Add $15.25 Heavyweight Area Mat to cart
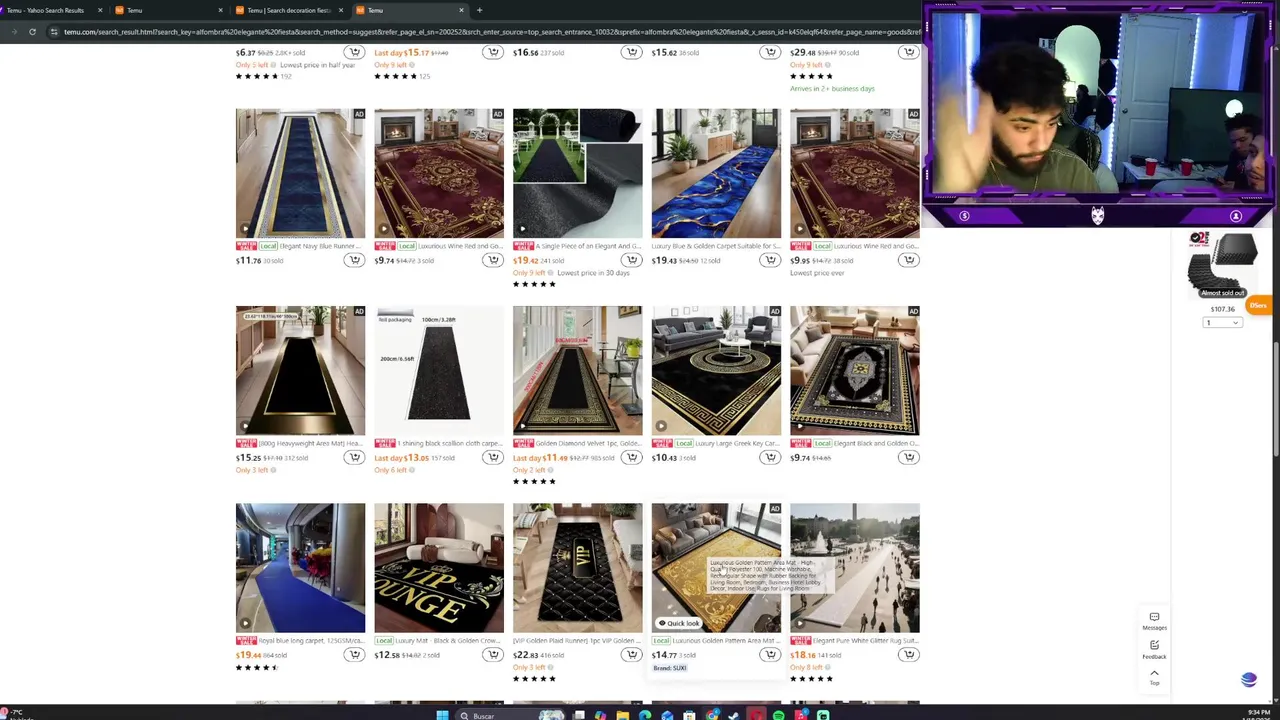Image resolution: width=1280 pixels, height=720 pixels. pos(354,457)
